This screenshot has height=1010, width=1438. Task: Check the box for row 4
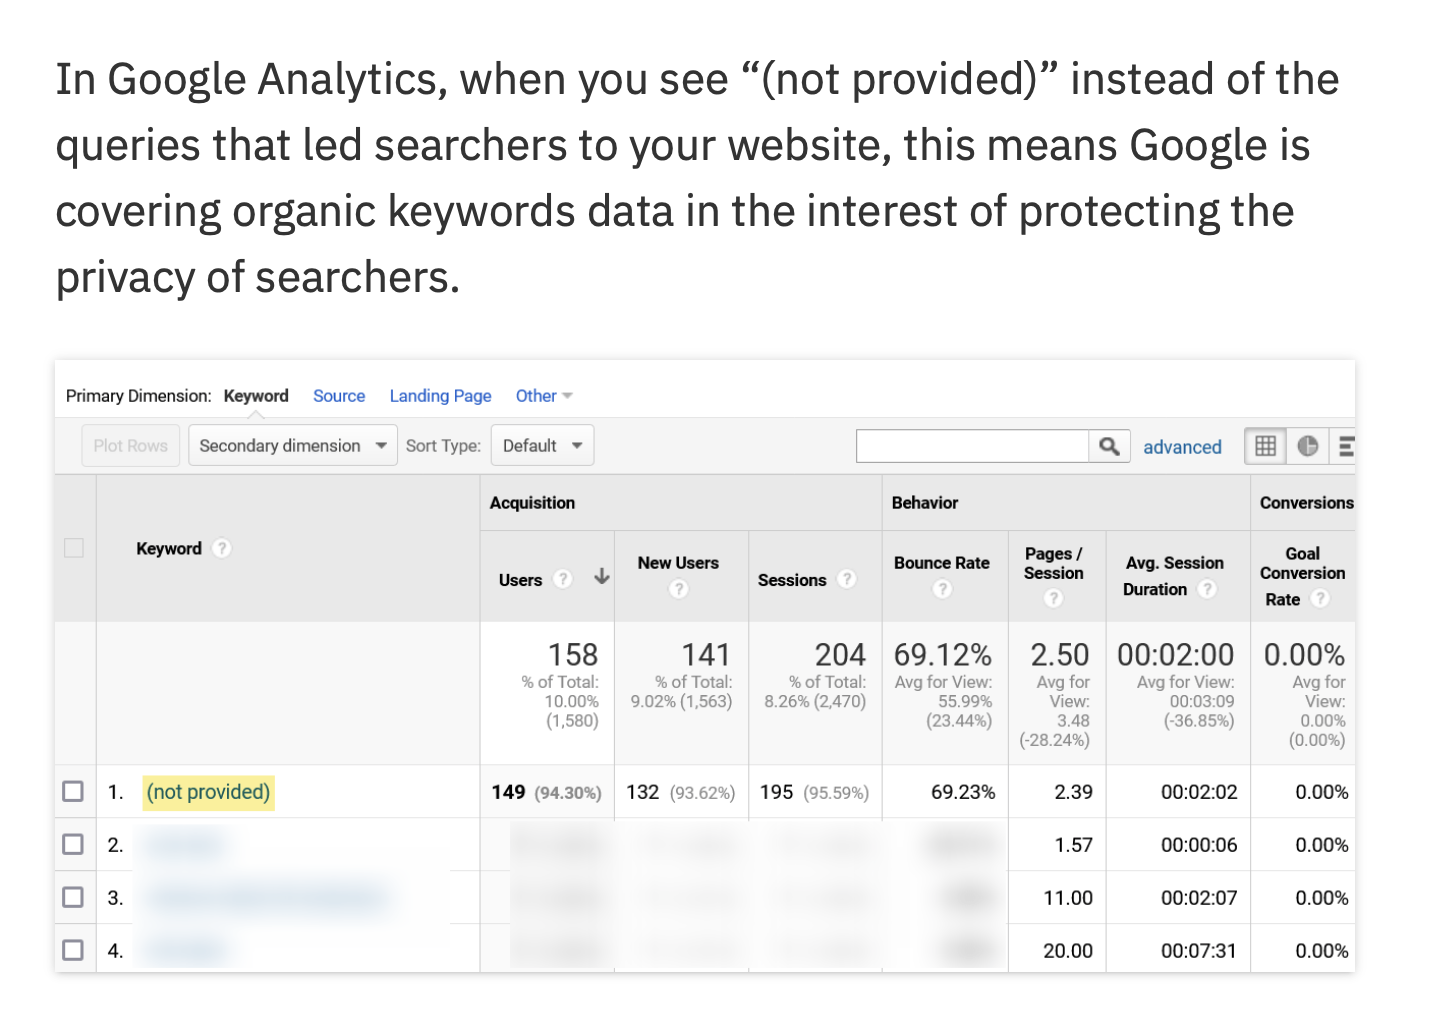(x=73, y=949)
